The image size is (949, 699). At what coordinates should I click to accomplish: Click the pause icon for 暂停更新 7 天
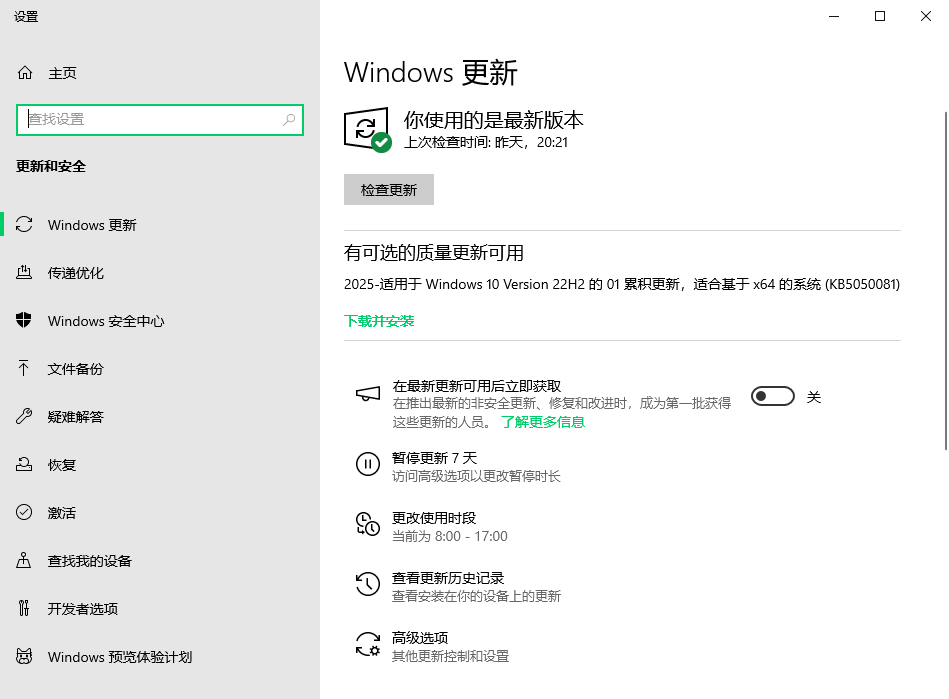367,464
